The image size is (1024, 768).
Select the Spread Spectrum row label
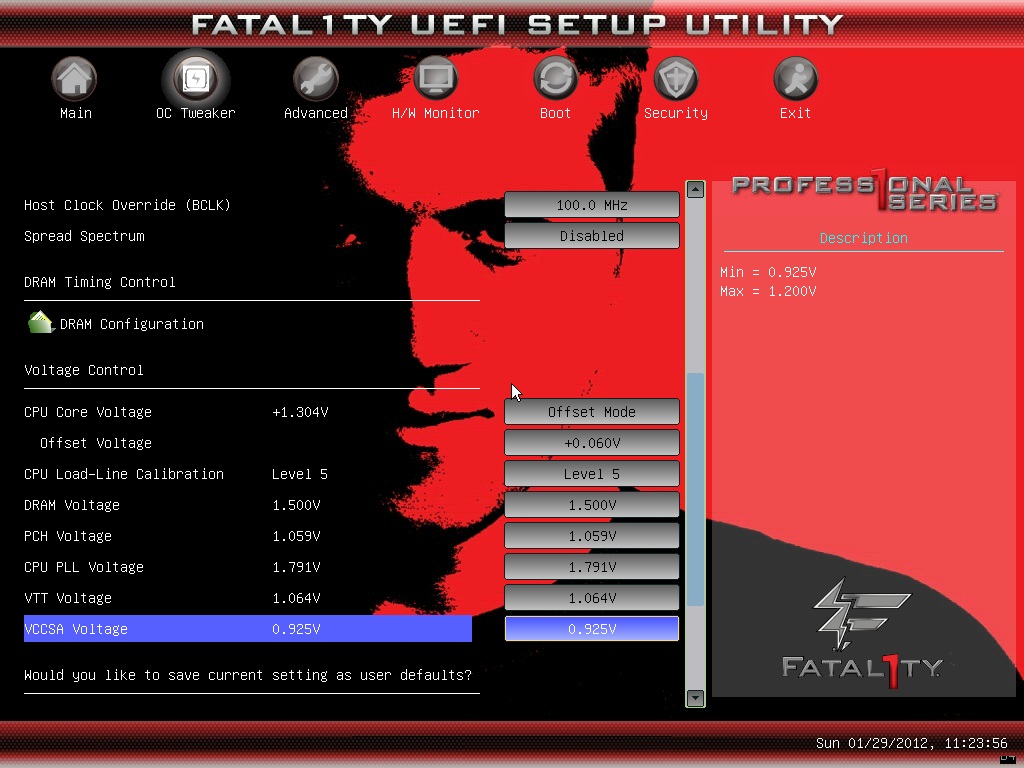click(84, 236)
